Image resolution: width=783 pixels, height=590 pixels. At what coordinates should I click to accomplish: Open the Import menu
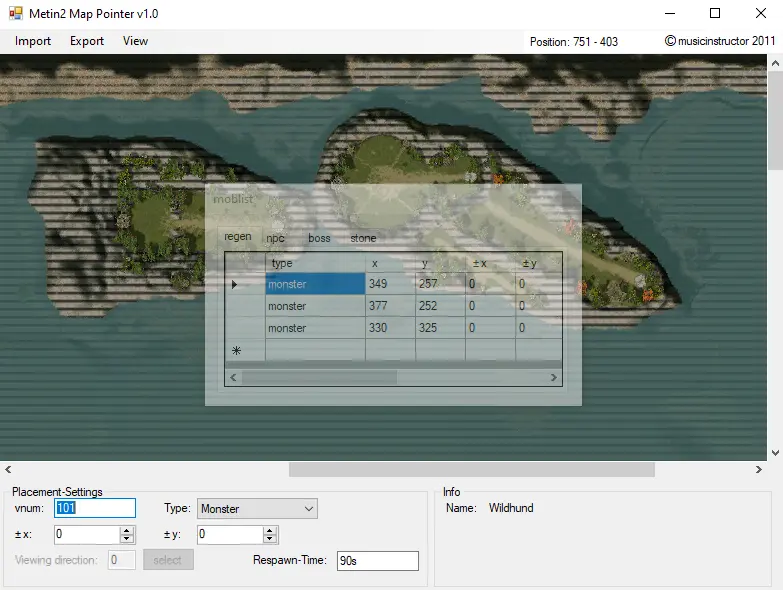pyautogui.click(x=33, y=41)
